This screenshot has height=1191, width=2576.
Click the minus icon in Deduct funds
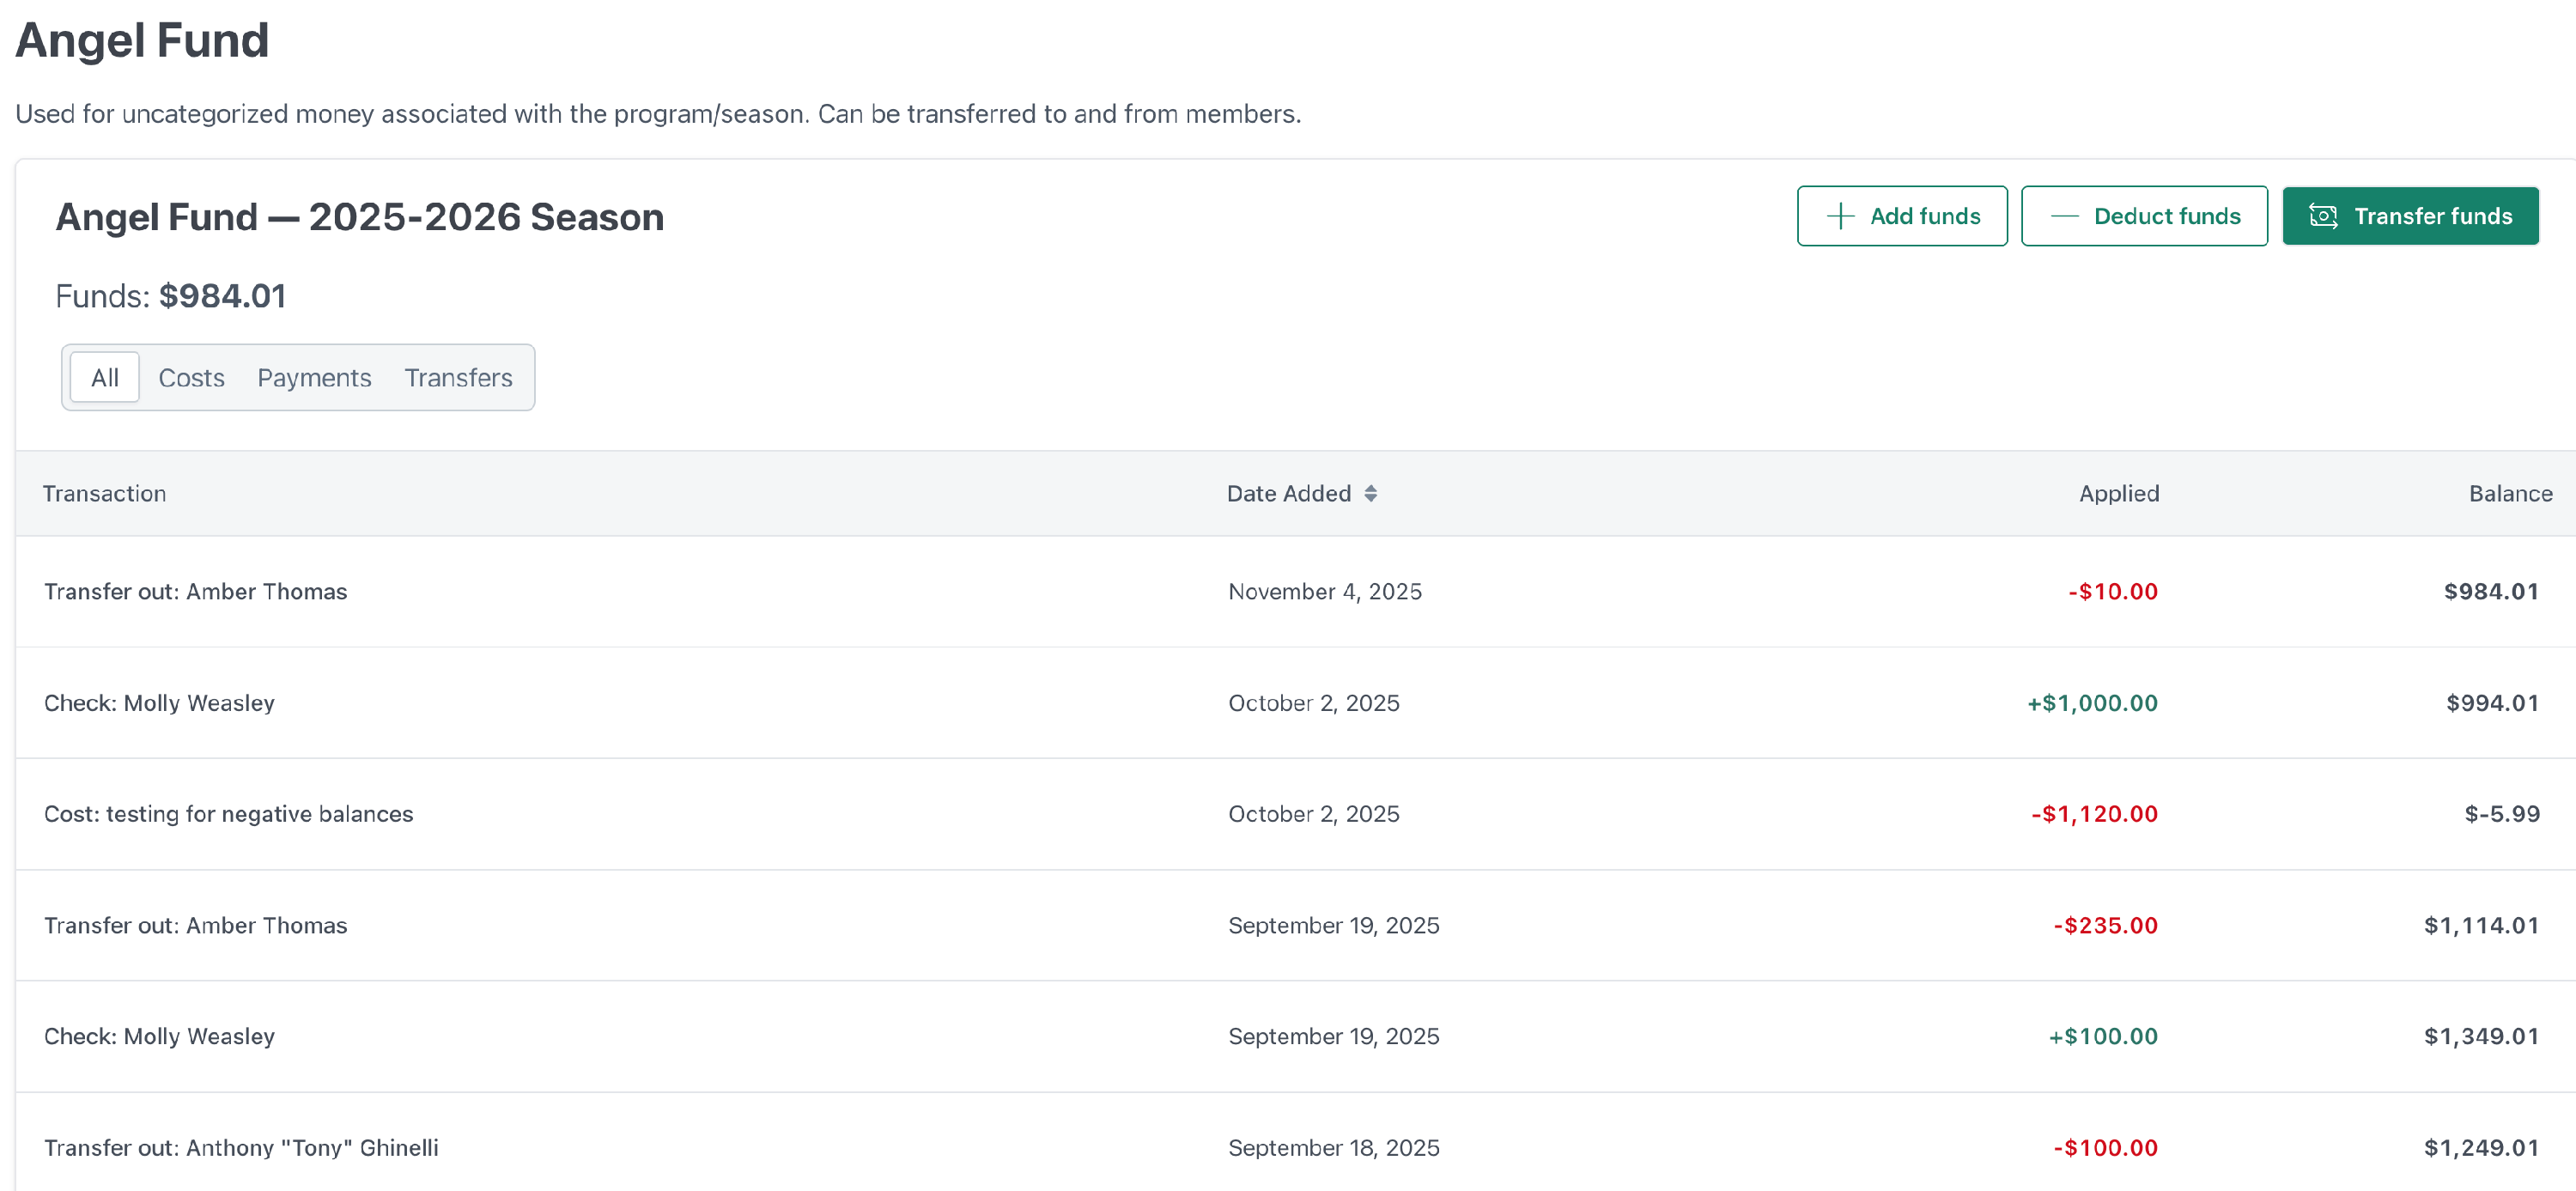pos(2064,216)
